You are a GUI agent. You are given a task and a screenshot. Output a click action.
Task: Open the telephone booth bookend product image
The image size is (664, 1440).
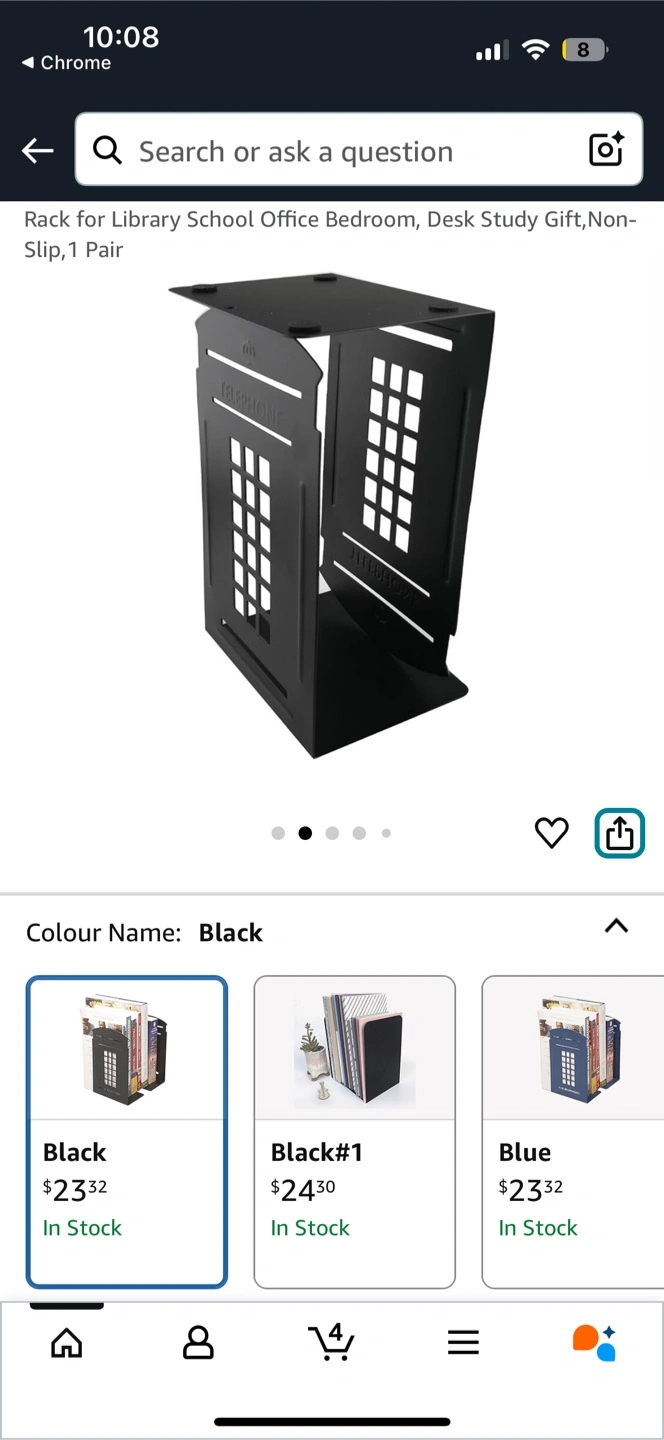[332, 517]
